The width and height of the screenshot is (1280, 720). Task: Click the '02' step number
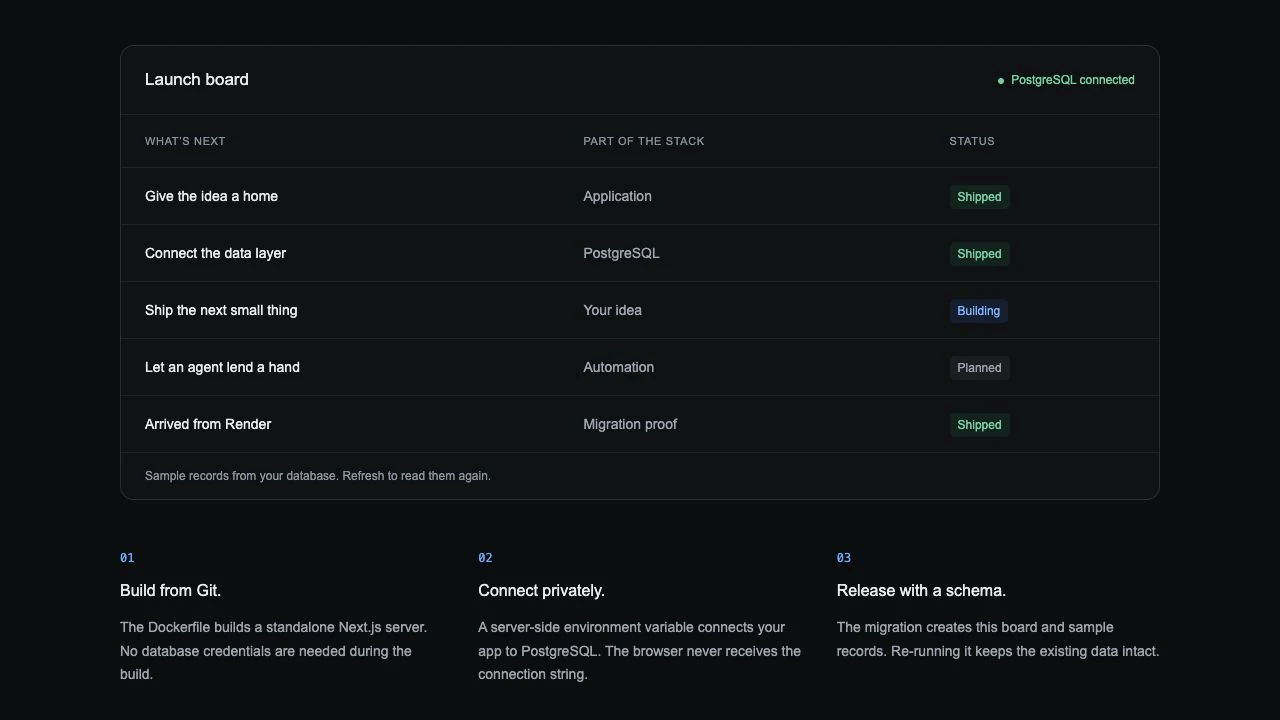click(485, 558)
